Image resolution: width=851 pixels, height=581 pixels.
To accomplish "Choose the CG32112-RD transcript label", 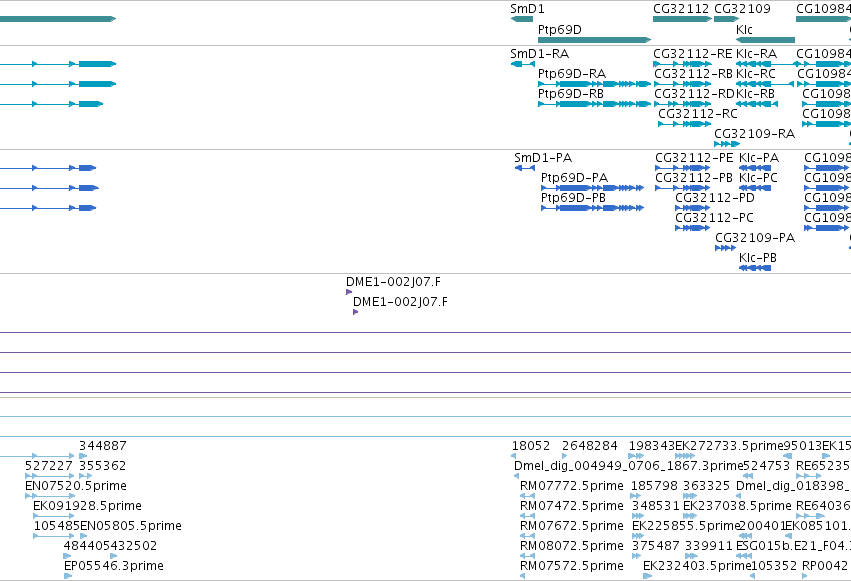I will point(694,93).
